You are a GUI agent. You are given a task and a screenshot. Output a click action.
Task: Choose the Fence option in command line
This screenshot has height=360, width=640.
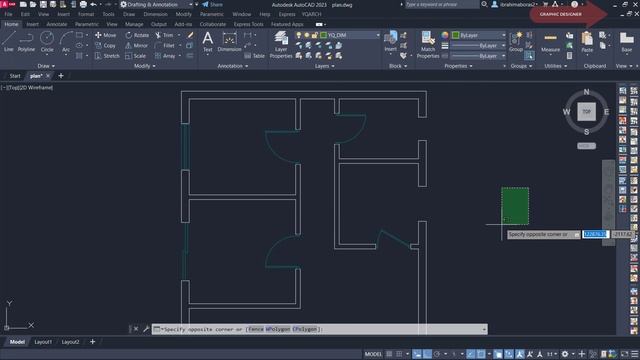[x=256, y=329]
